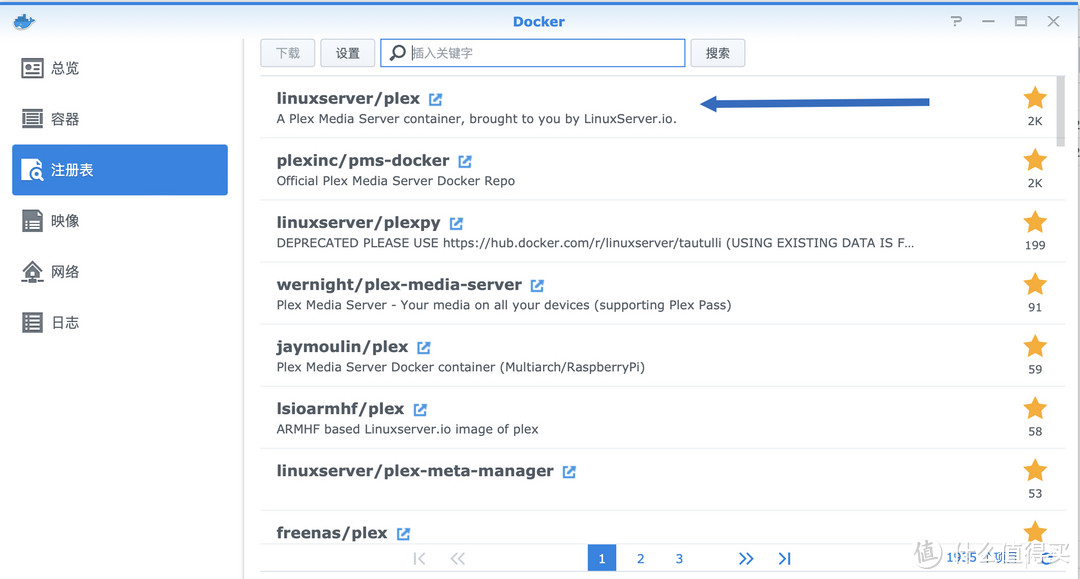Click the star icon beside plexinc/pms-docker
Screen dimensions: 1080x579
click(x=1035, y=160)
